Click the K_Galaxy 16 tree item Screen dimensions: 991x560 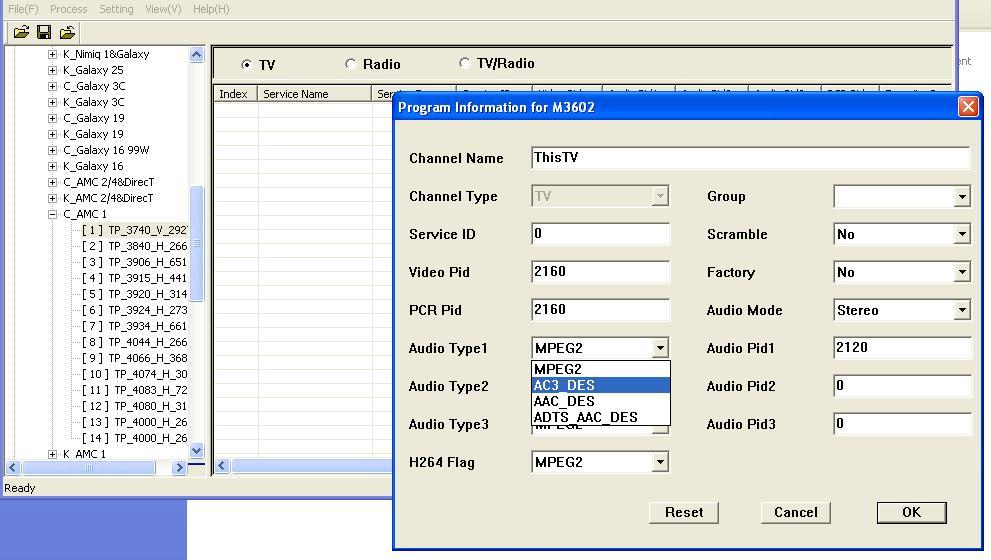[x=93, y=166]
